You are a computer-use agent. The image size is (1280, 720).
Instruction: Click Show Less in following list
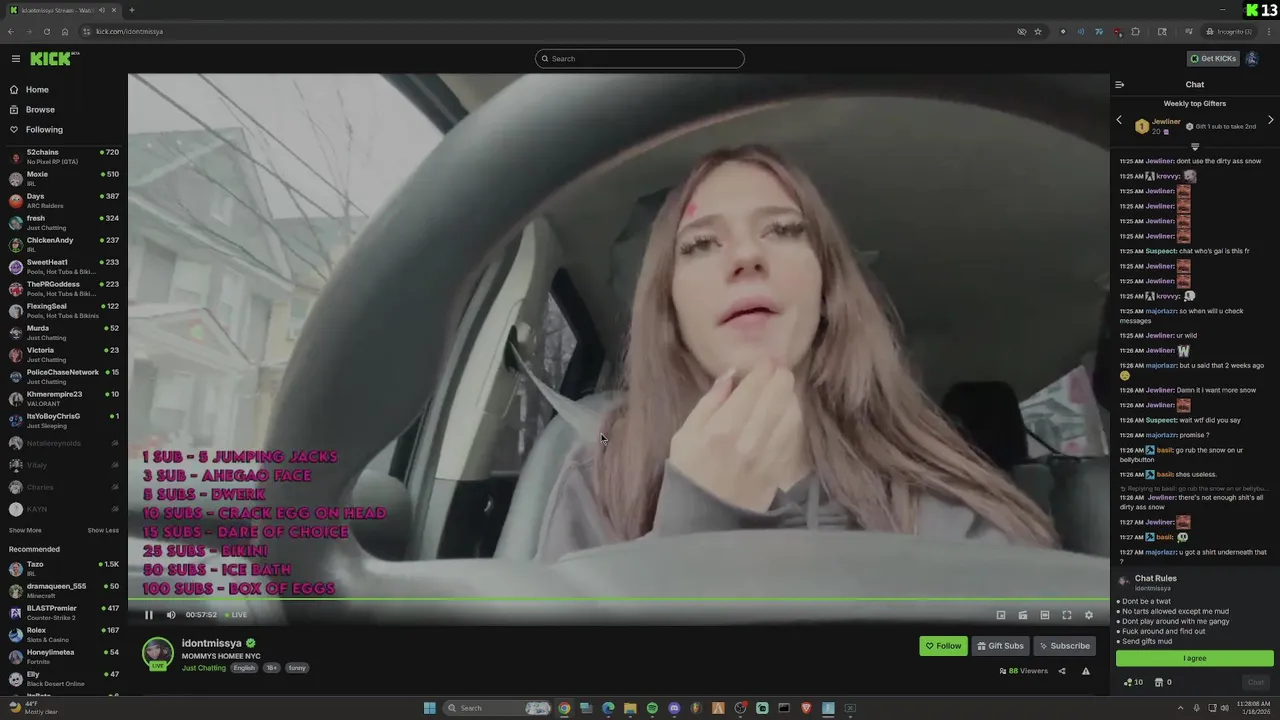[x=103, y=530]
